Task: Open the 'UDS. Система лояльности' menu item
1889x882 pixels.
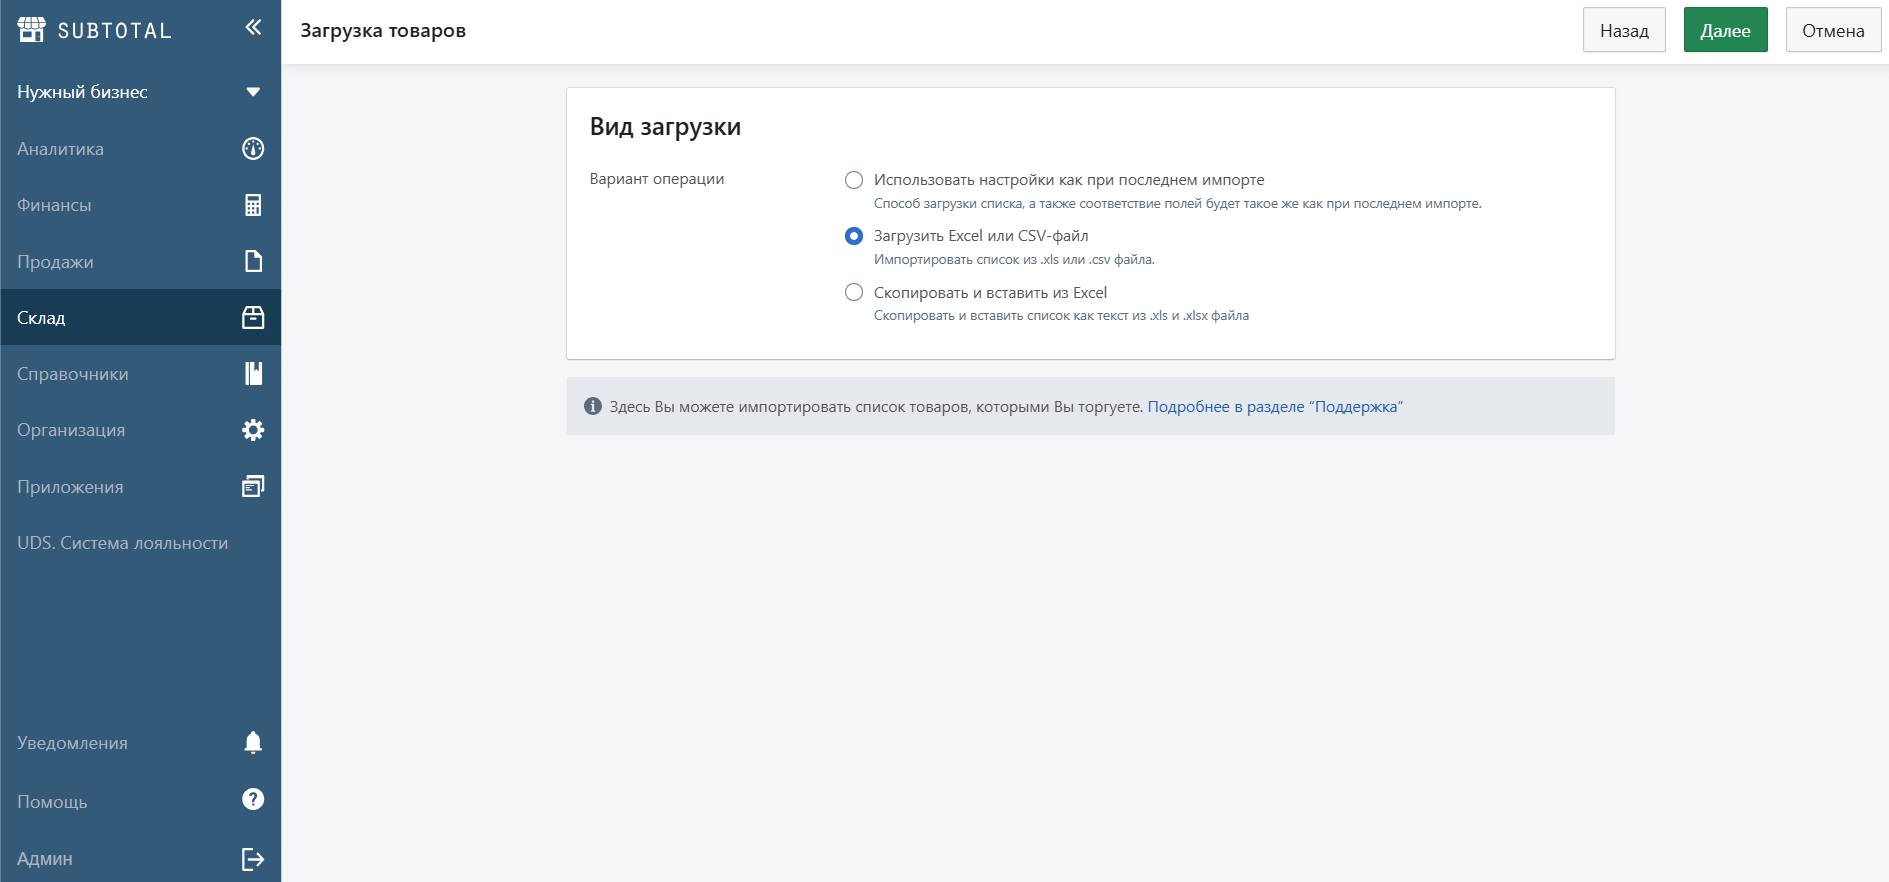Action: 122,543
